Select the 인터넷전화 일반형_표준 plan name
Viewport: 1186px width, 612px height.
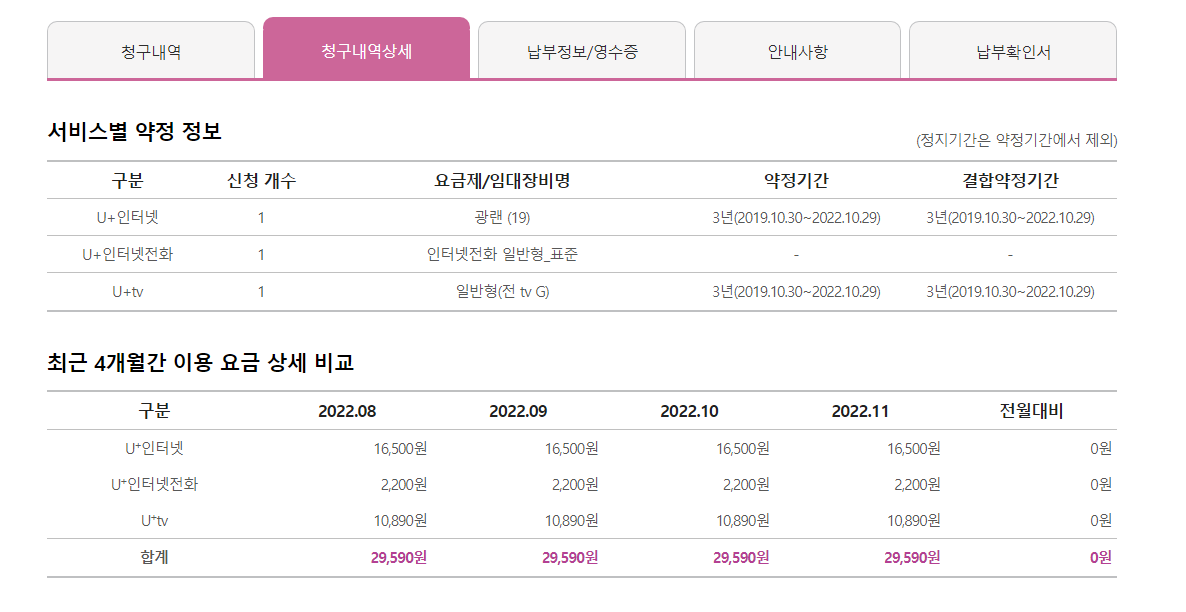pos(502,254)
